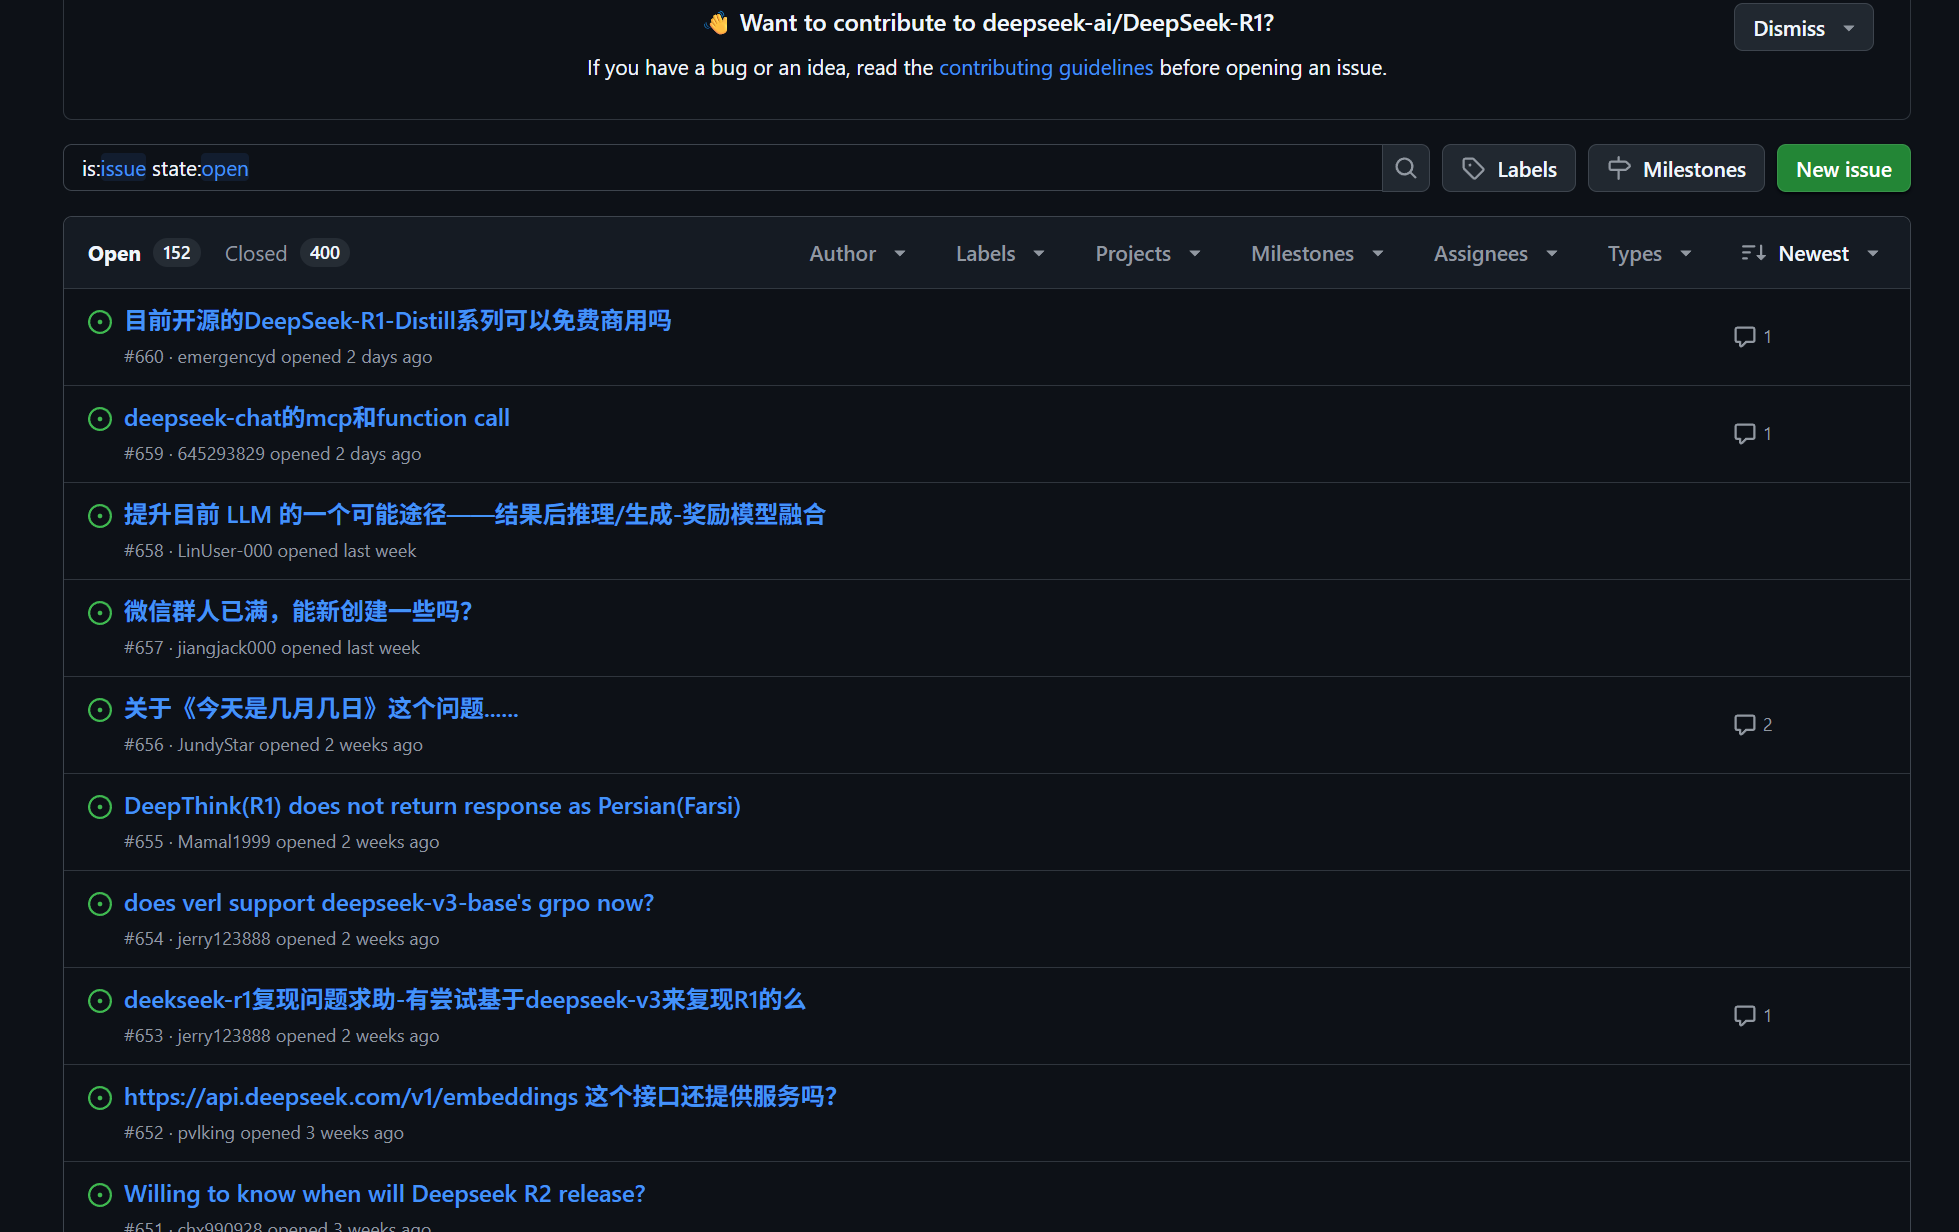1959x1232 pixels.
Task: Open the contributing guidelines link
Action: (x=1045, y=68)
